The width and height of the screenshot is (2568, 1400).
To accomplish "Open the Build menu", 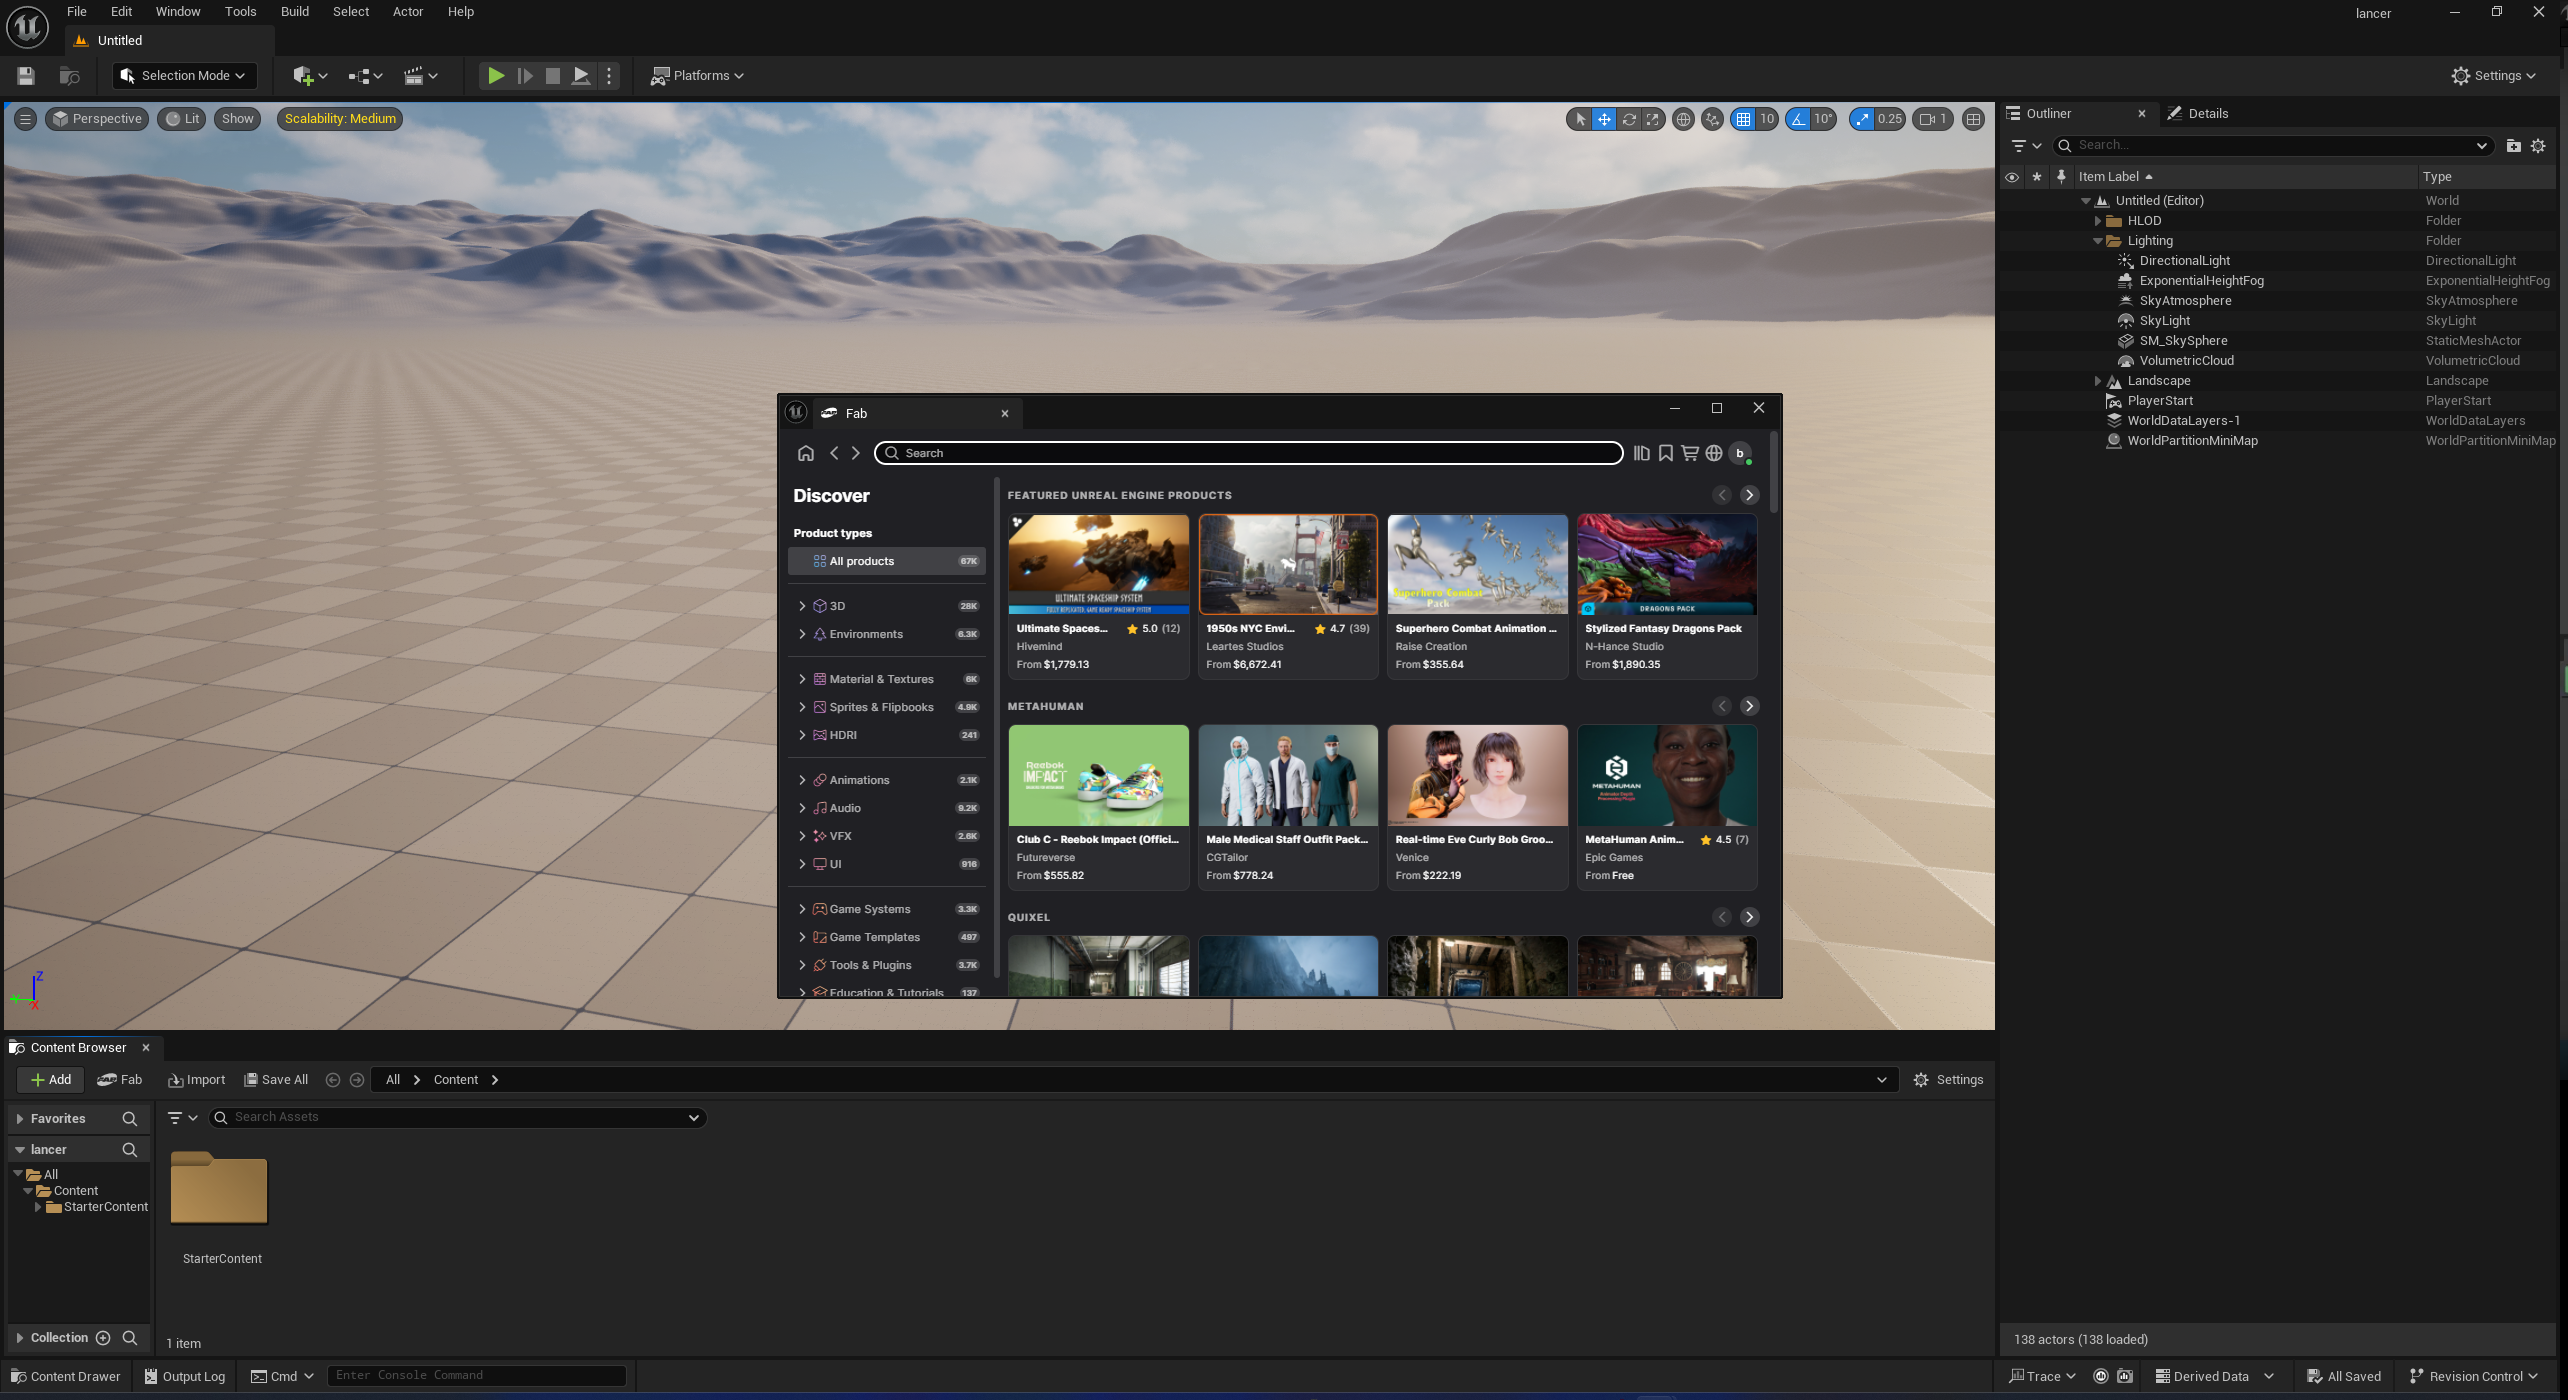I will click(x=295, y=12).
